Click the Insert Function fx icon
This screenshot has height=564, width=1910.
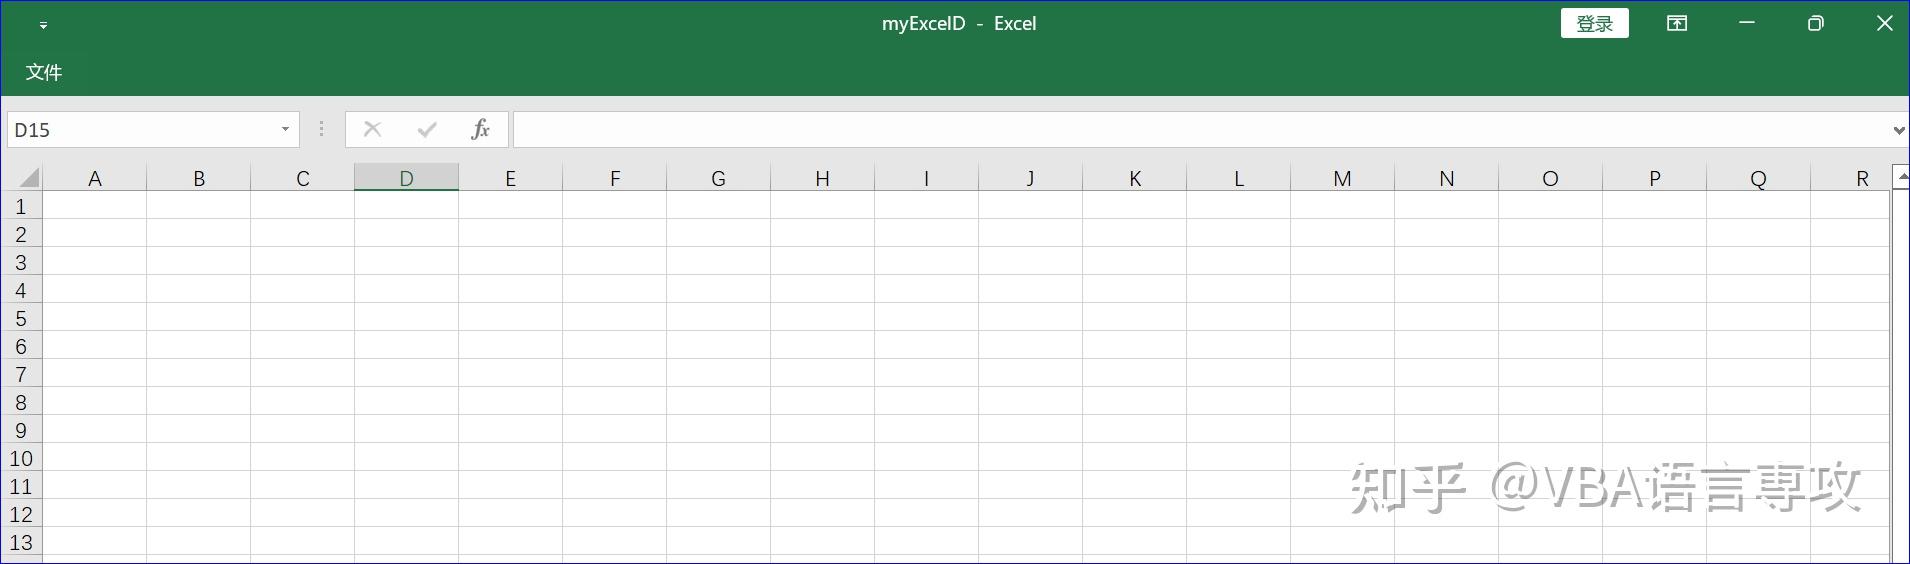click(480, 129)
